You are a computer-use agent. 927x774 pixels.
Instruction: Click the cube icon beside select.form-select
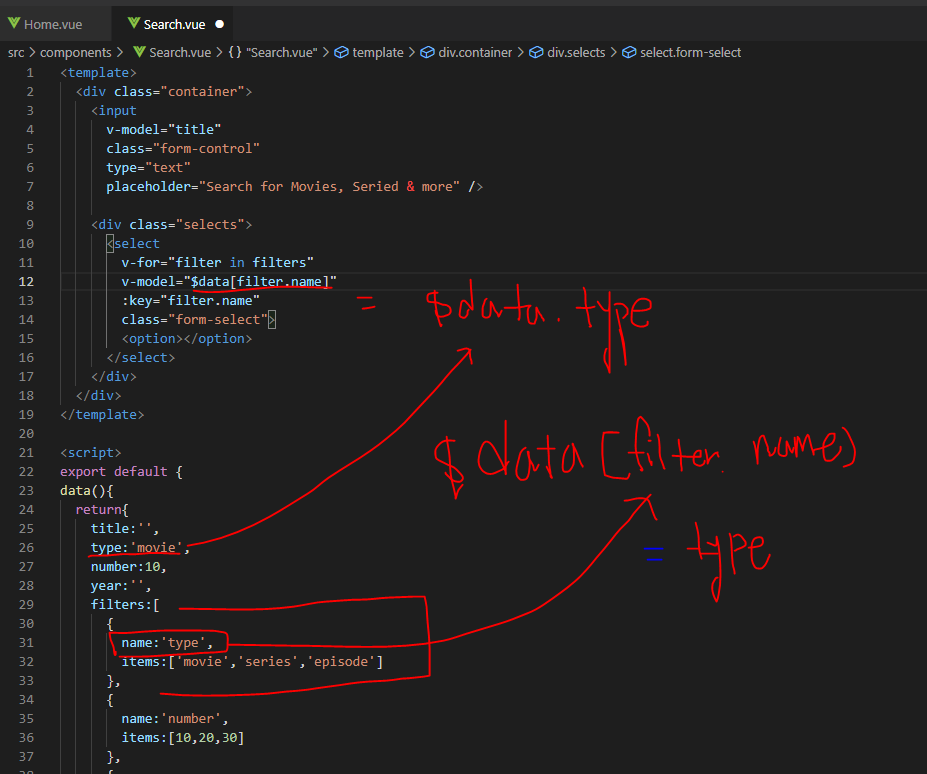coord(629,52)
